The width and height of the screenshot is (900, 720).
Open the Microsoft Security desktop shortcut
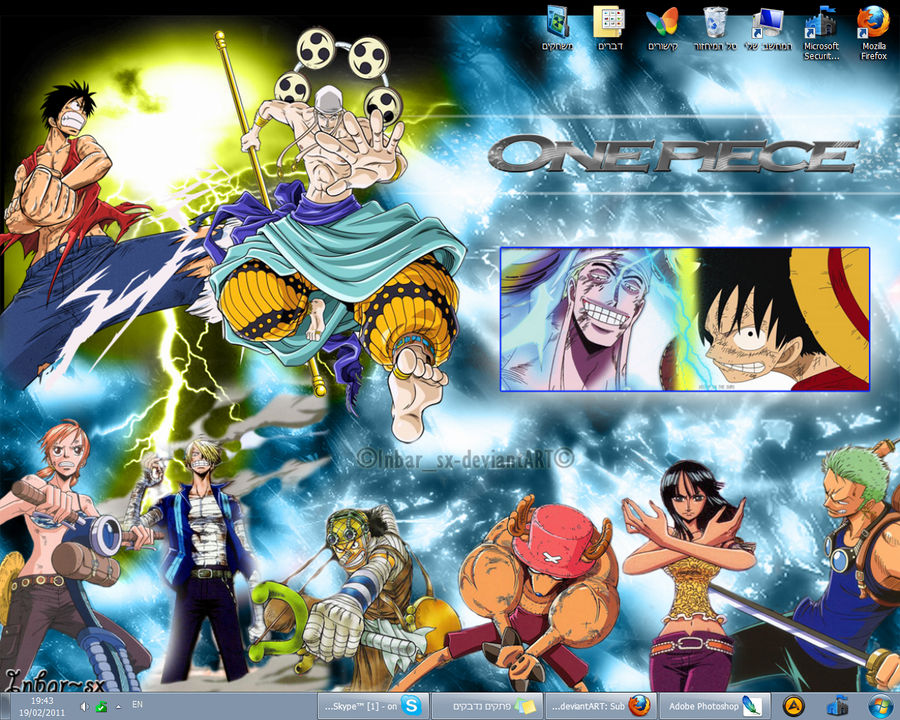coord(821,32)
